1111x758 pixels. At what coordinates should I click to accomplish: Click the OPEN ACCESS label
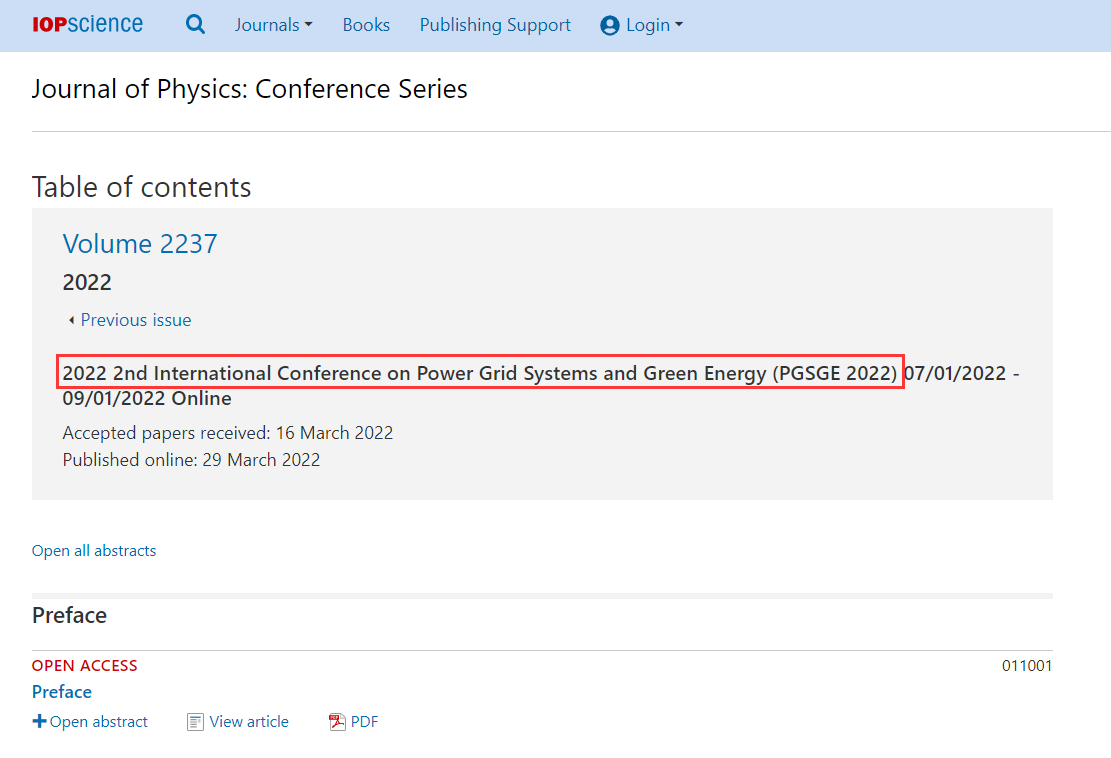click(x=84, y=666)
